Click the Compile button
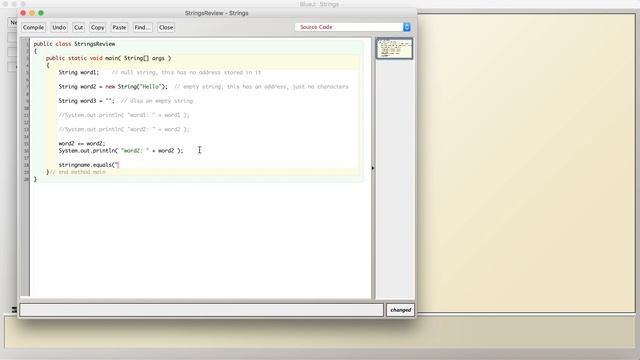Screen dimensions: 640x360 pyautogui.click(x=33, y=27)
